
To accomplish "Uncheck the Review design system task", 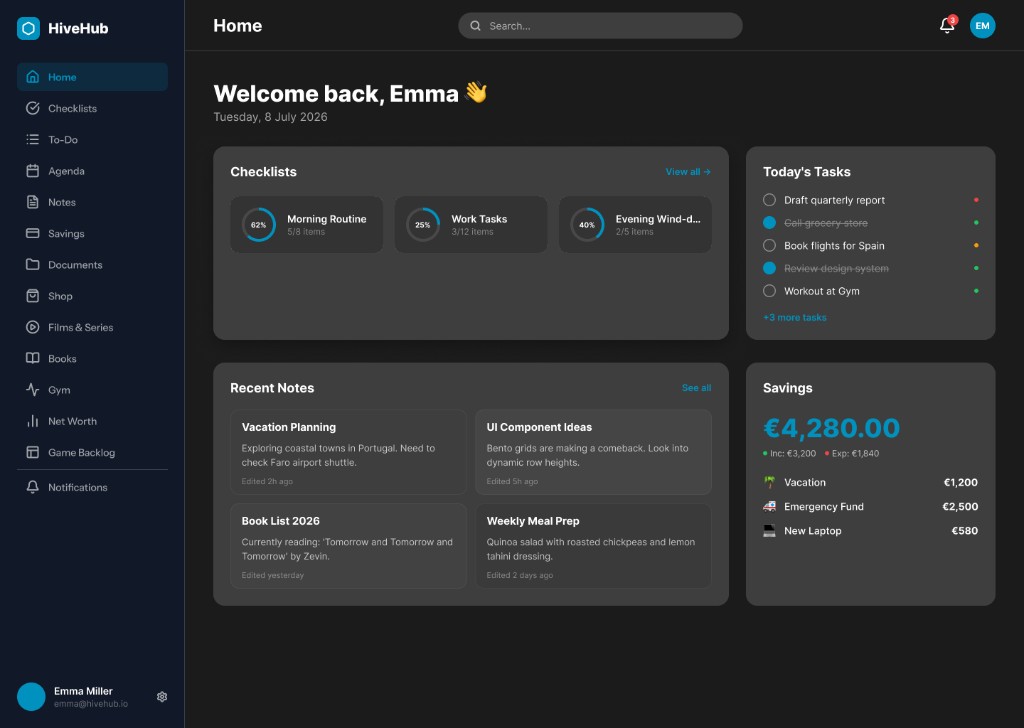I will [769, 268].
